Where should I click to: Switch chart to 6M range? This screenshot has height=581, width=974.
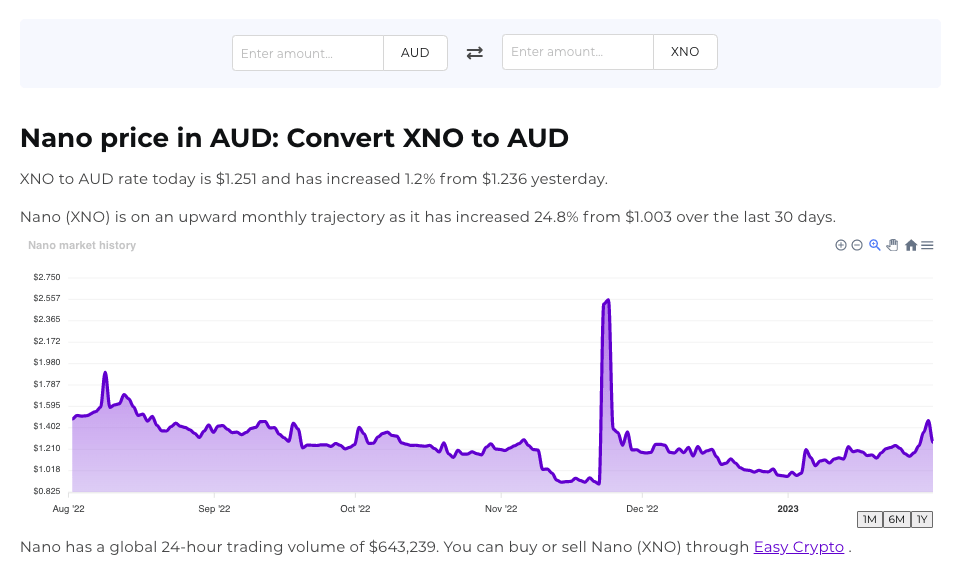point(896,519)
